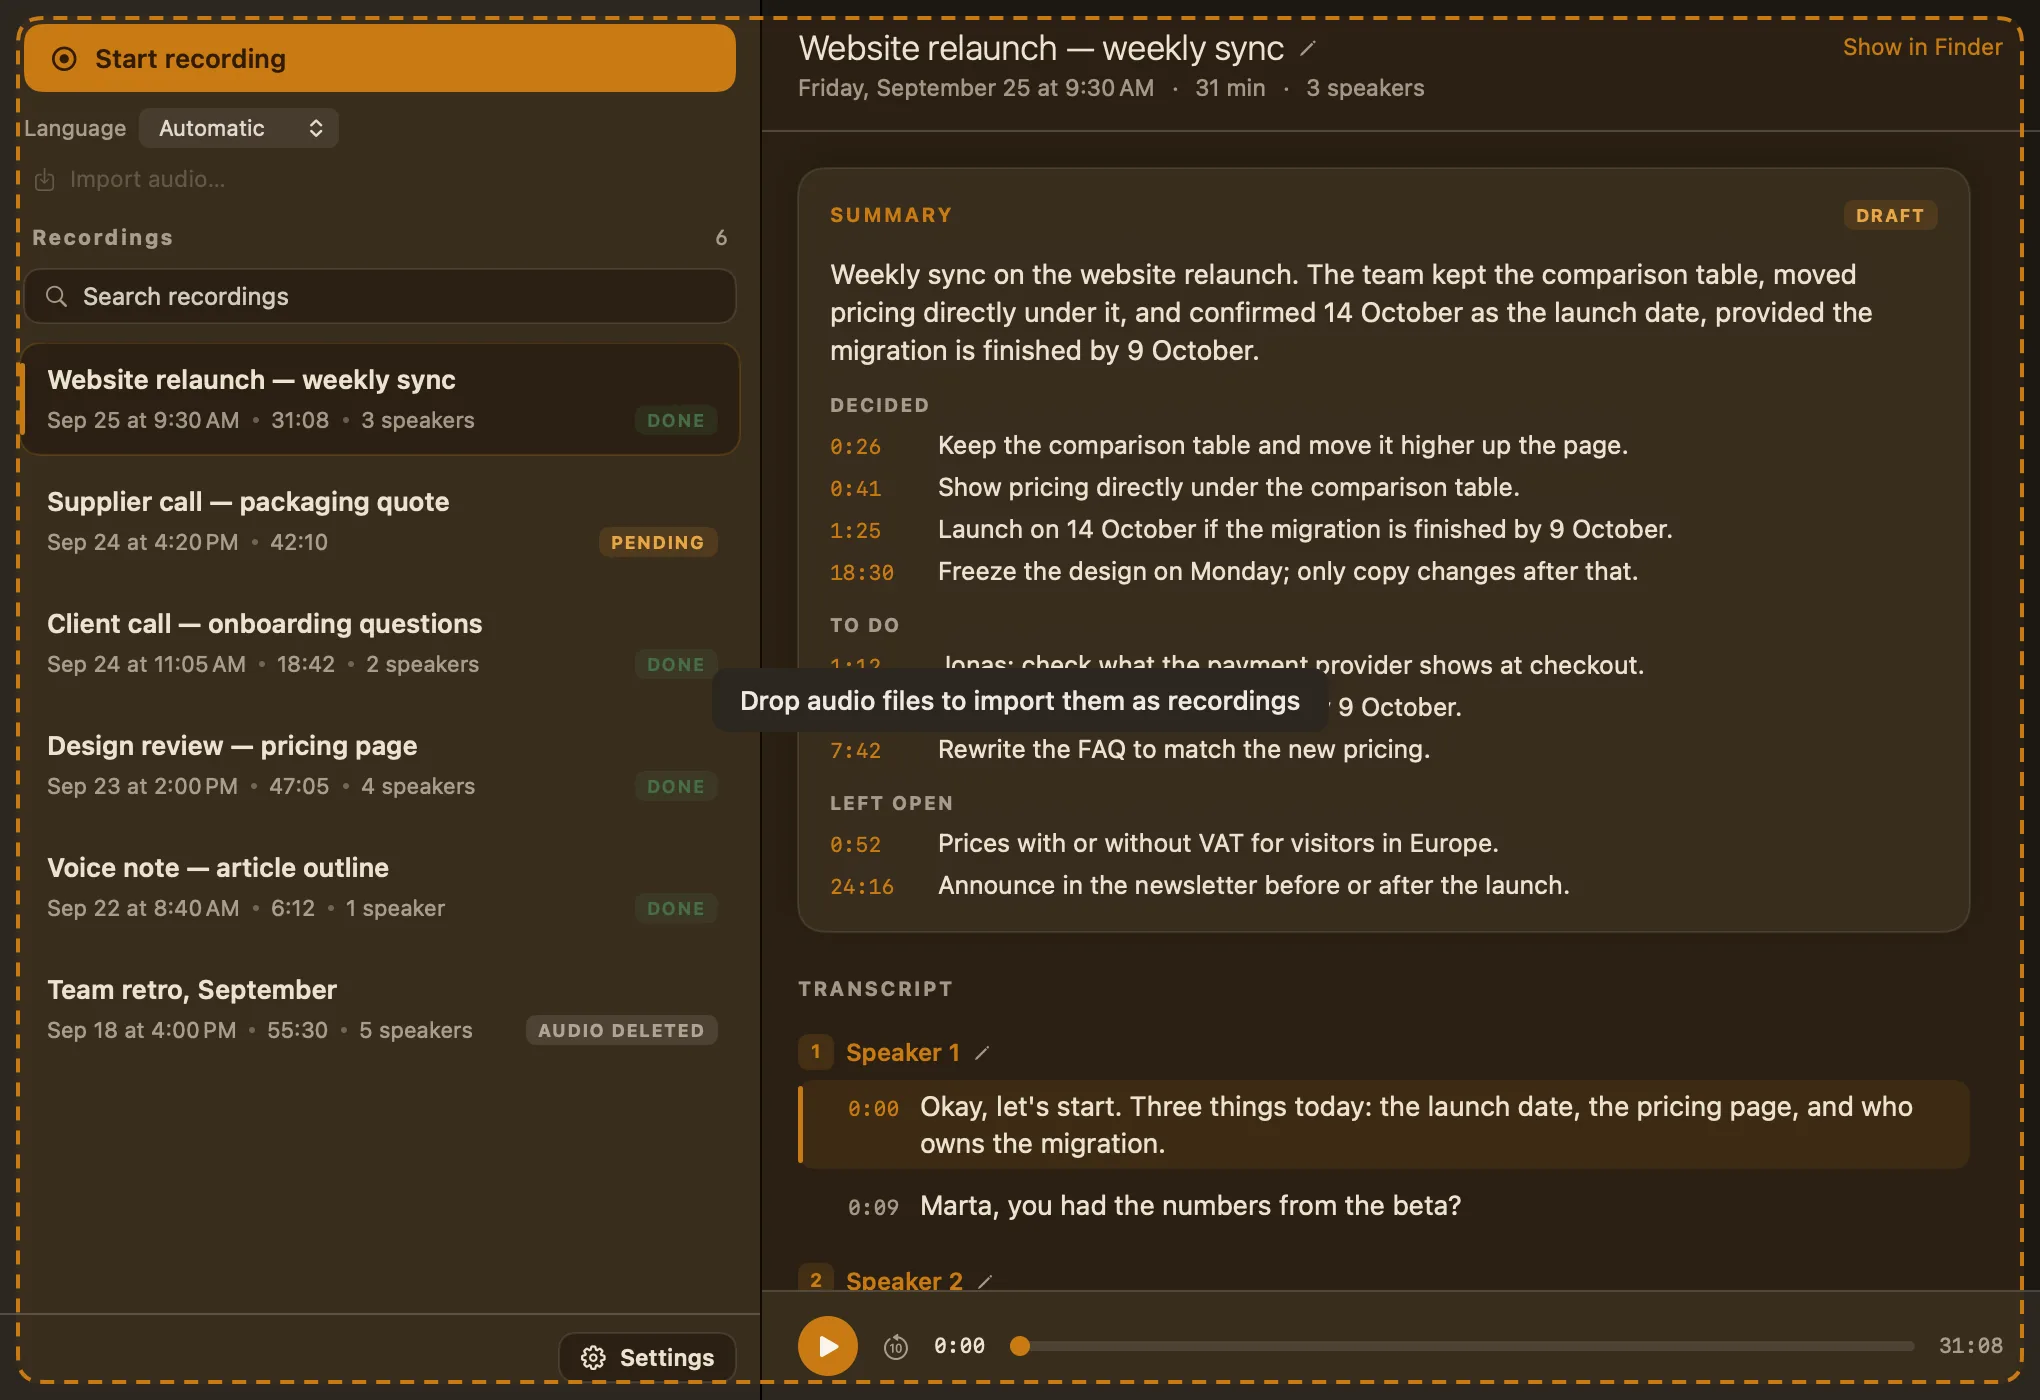Focus the Search recordings field

pos(380,296)
